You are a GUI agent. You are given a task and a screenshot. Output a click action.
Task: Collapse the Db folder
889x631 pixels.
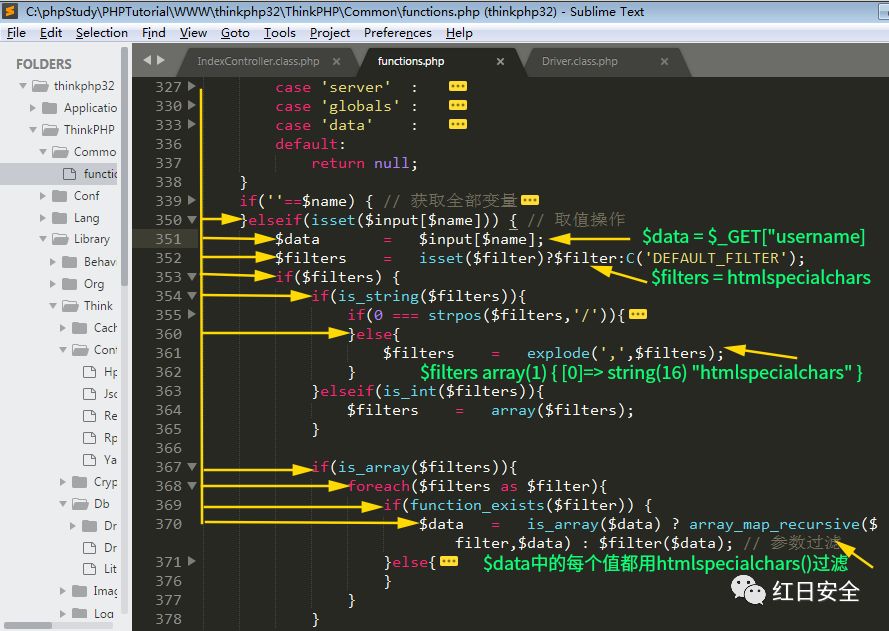coord(64,503)
